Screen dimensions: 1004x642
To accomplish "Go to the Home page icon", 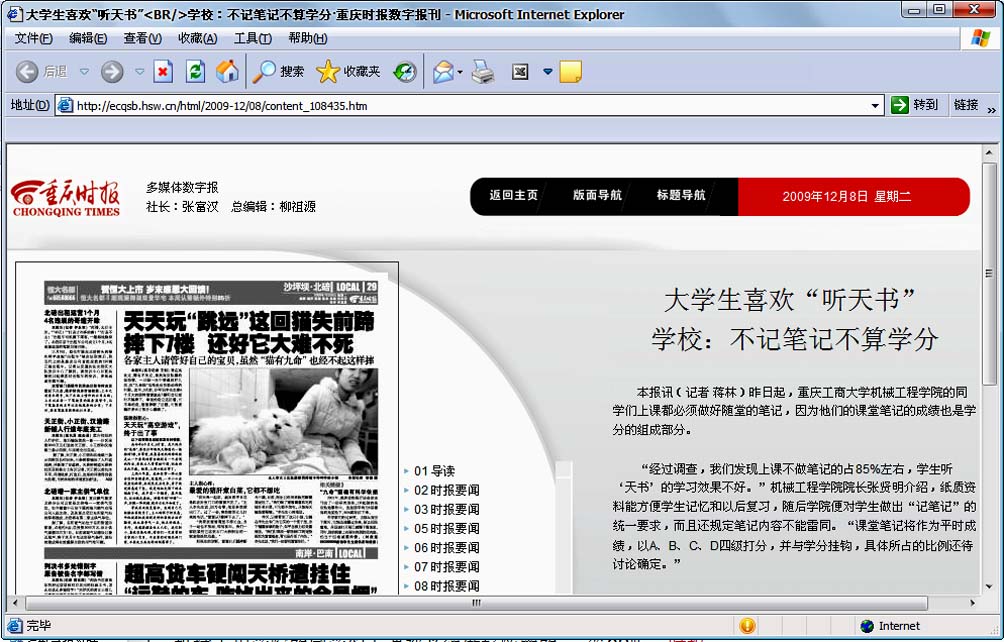I will click(227, 72).
